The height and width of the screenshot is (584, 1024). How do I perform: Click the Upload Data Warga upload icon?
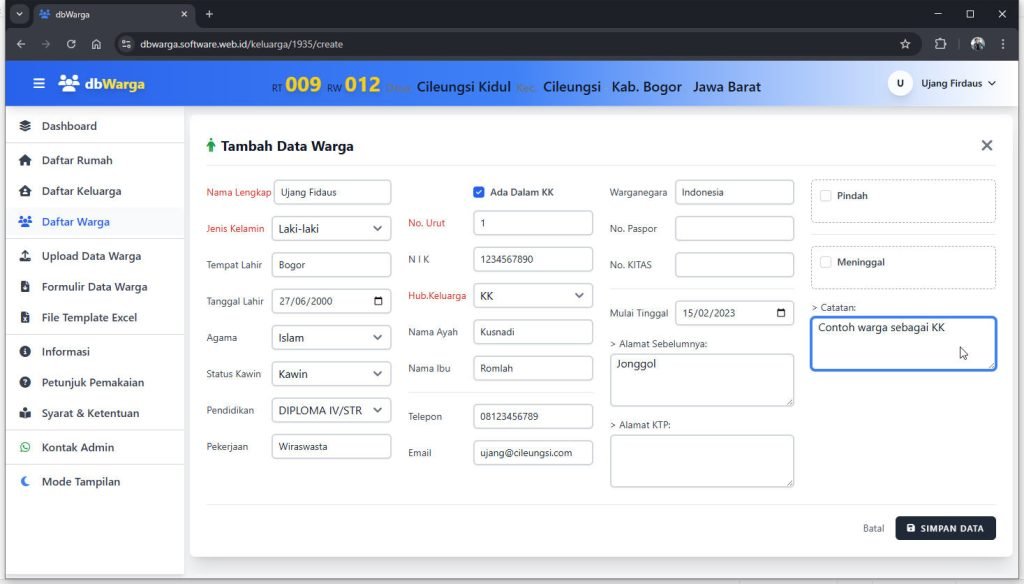pos(25,256)
